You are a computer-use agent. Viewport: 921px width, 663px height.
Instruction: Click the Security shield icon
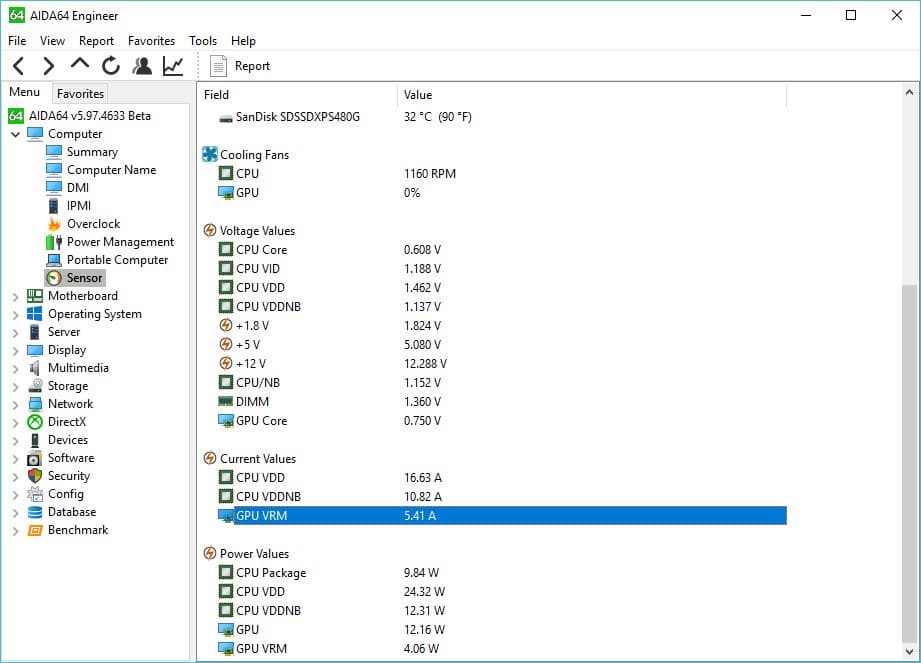coord(35,476)
